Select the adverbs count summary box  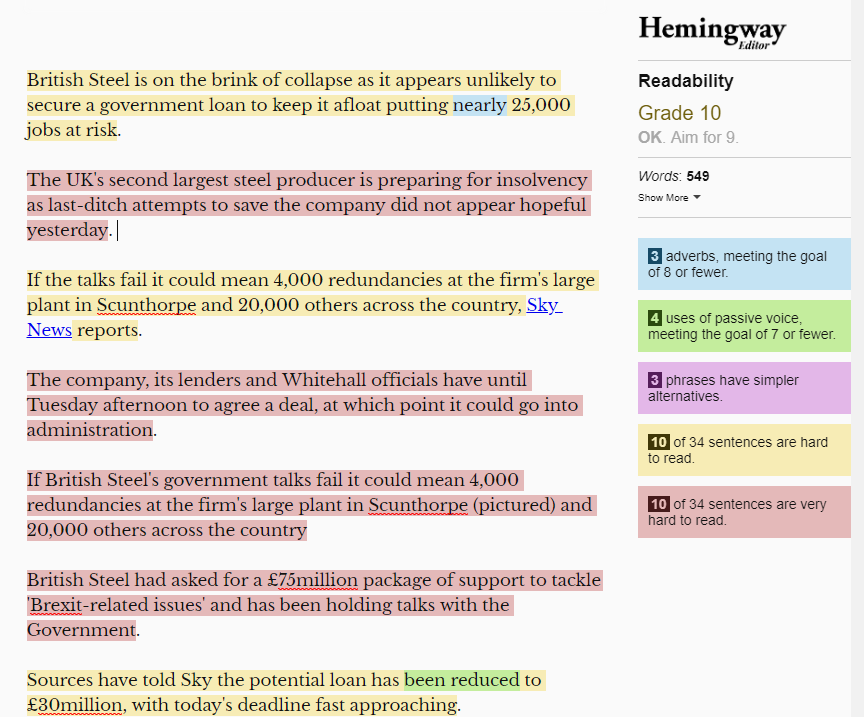(x=744, y=264)
